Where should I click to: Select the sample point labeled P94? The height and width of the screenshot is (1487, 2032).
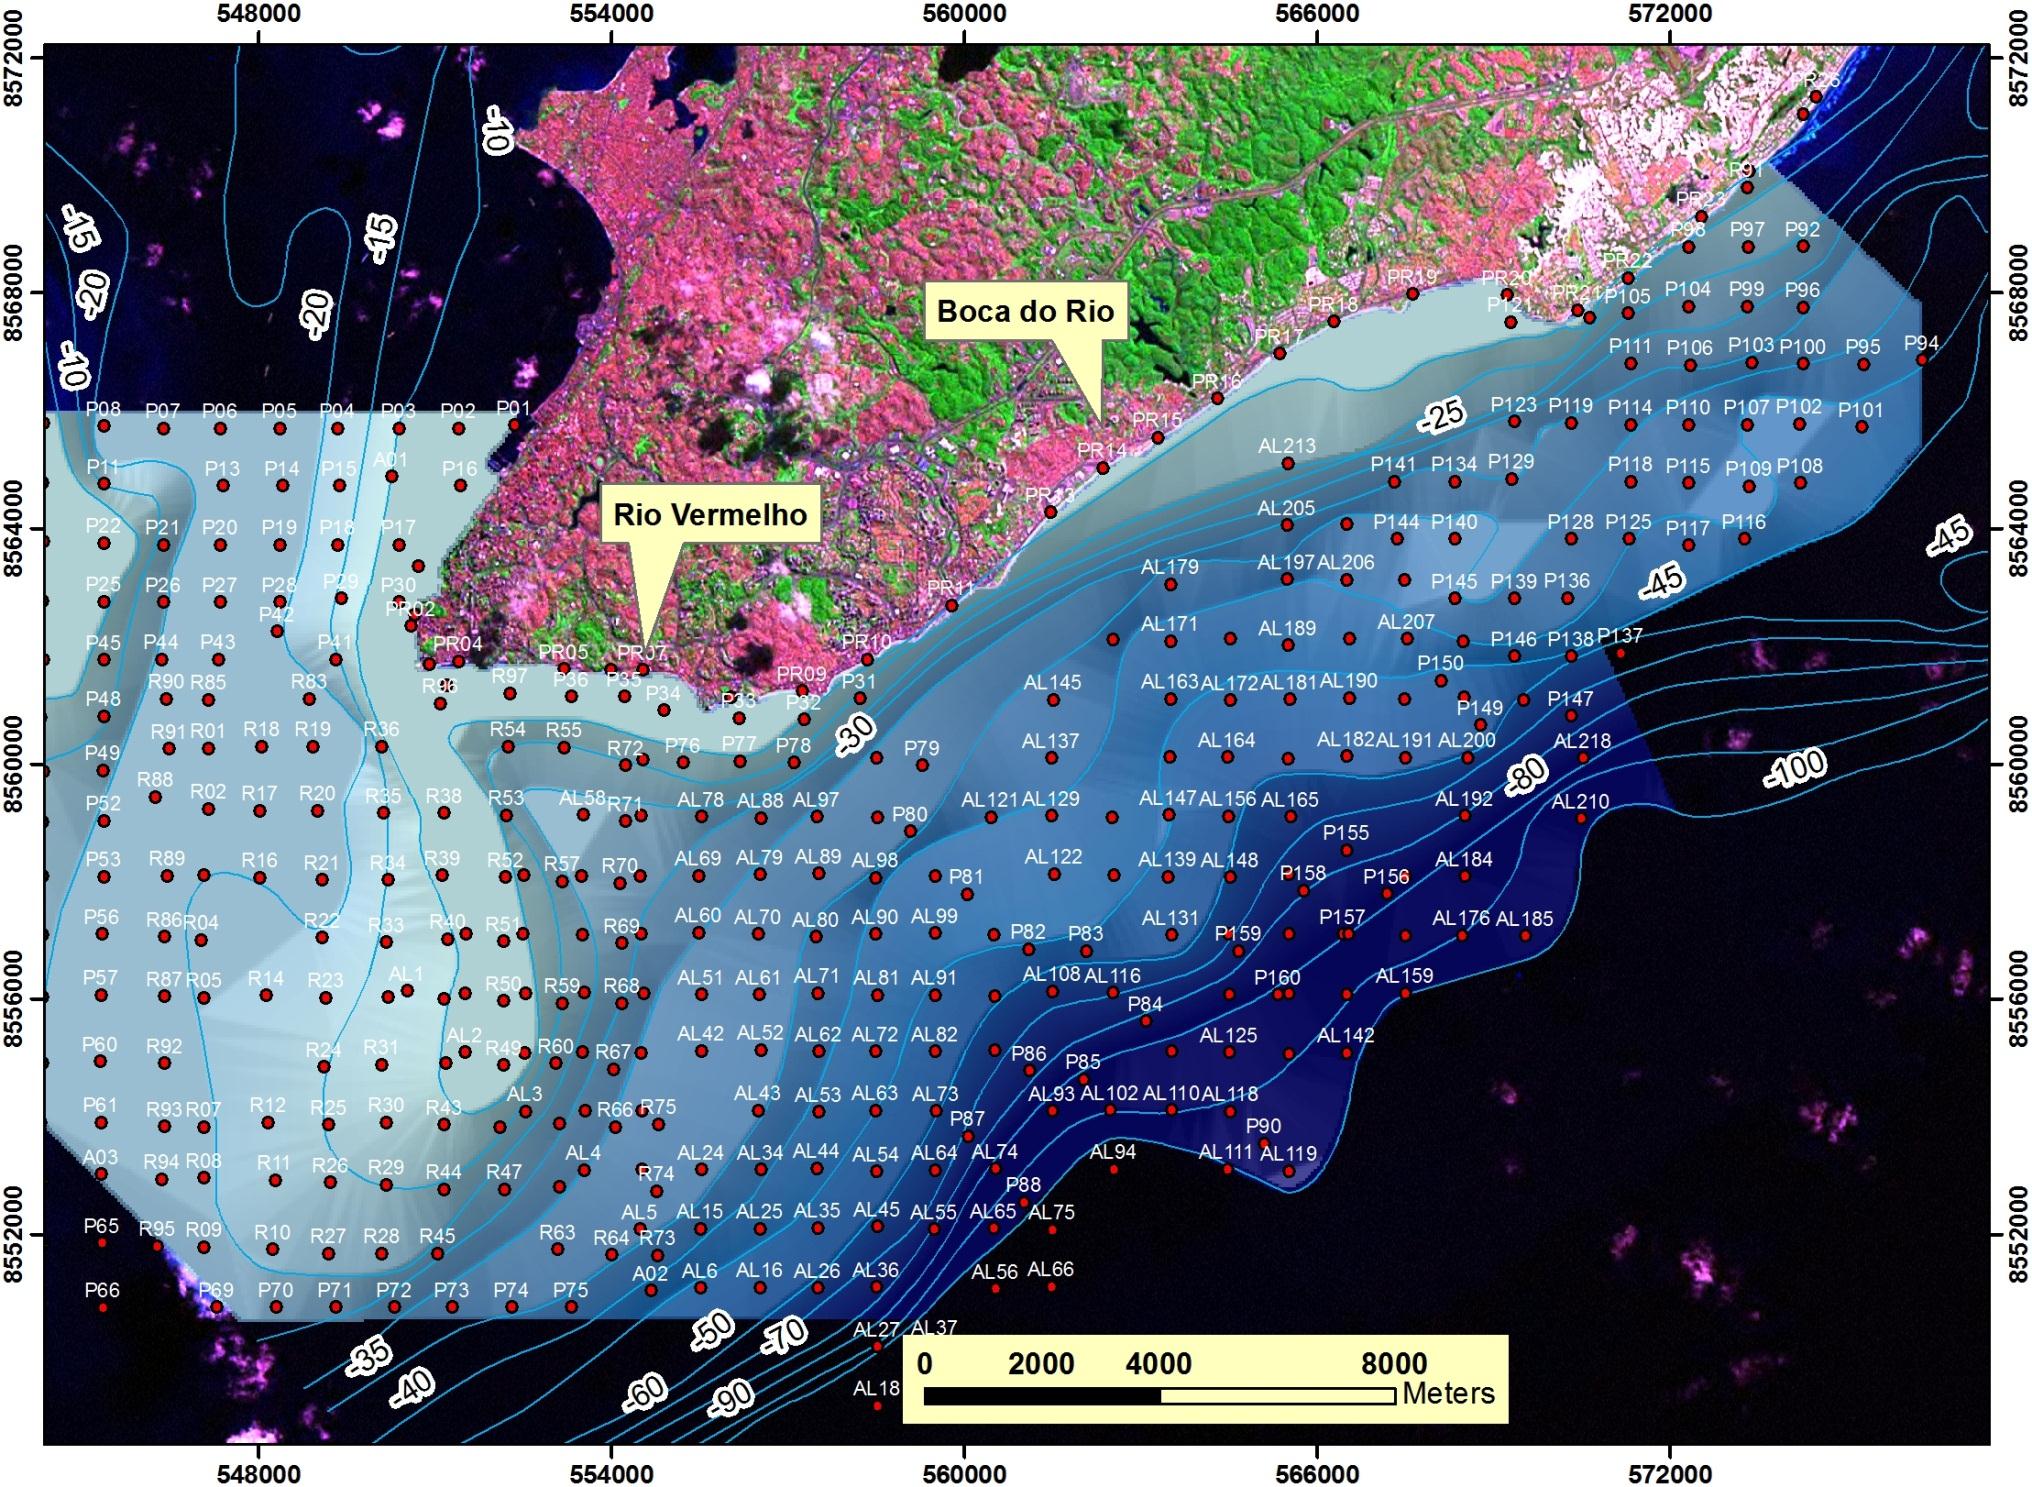(x=1921, y=359)
